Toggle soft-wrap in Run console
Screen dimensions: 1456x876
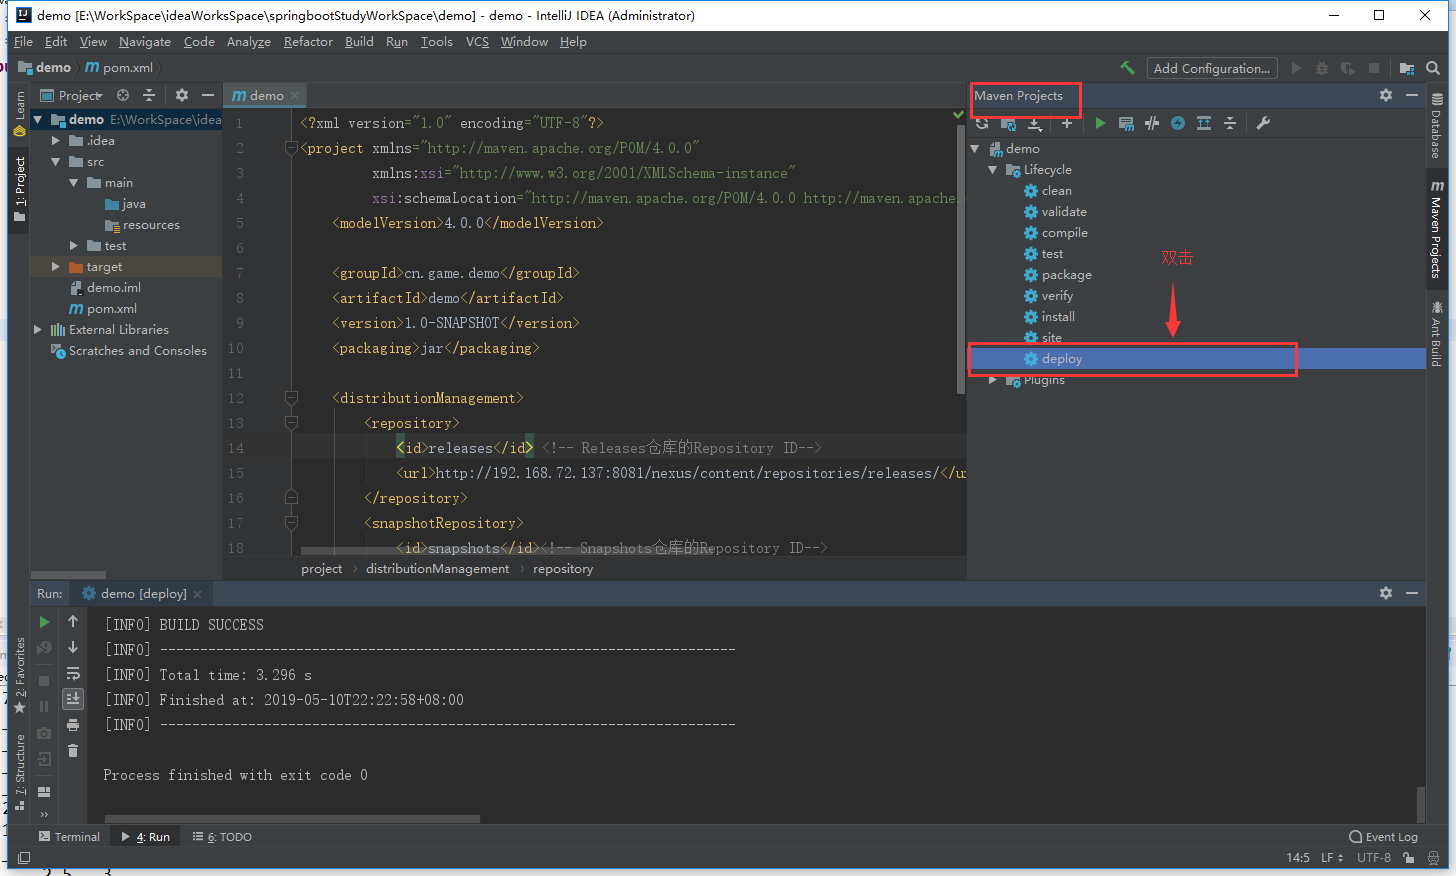point(73,674)
